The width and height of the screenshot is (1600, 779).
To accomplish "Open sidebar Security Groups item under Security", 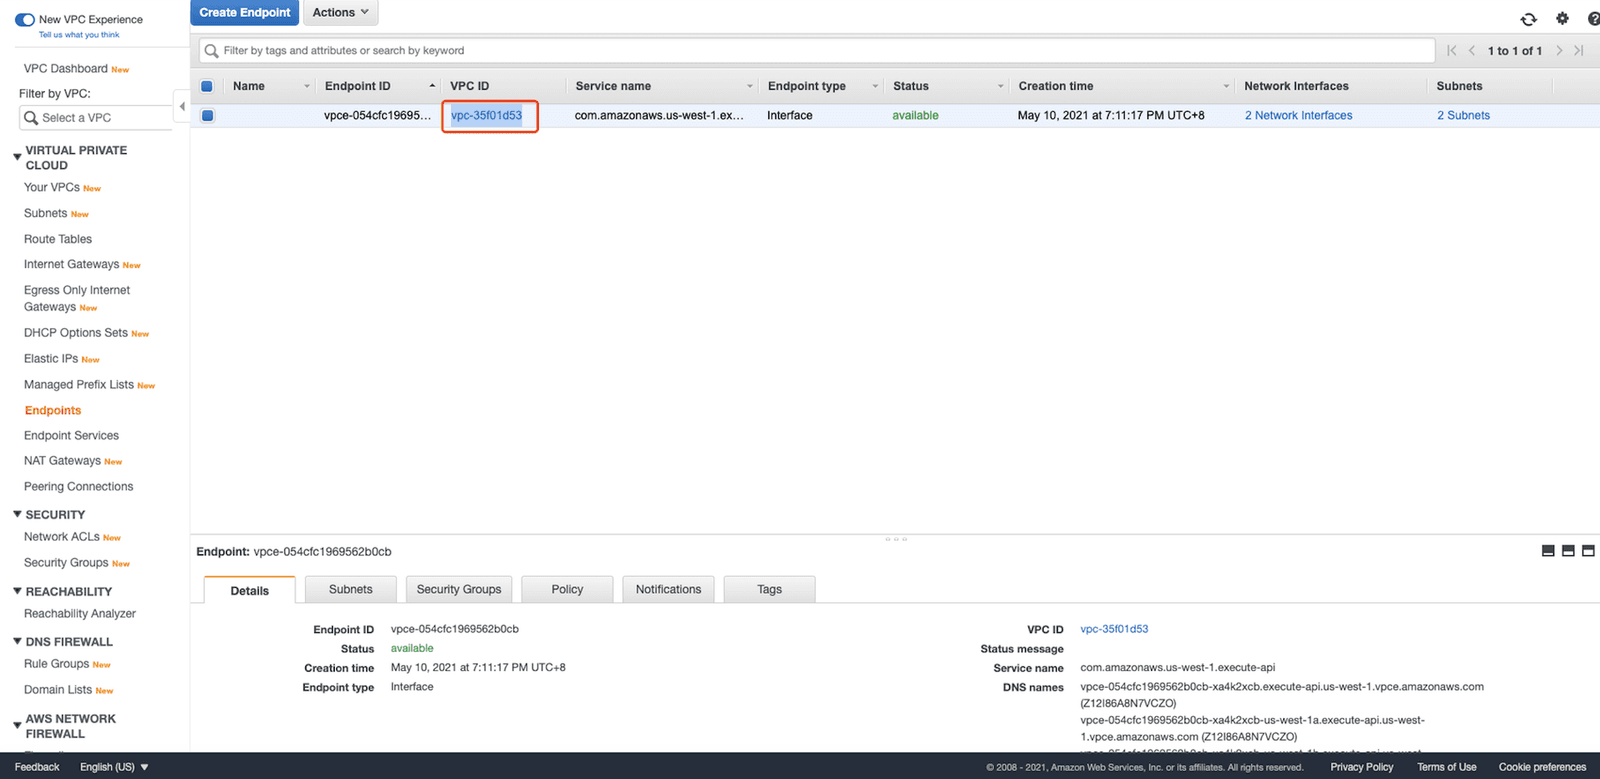I will 66,562.
